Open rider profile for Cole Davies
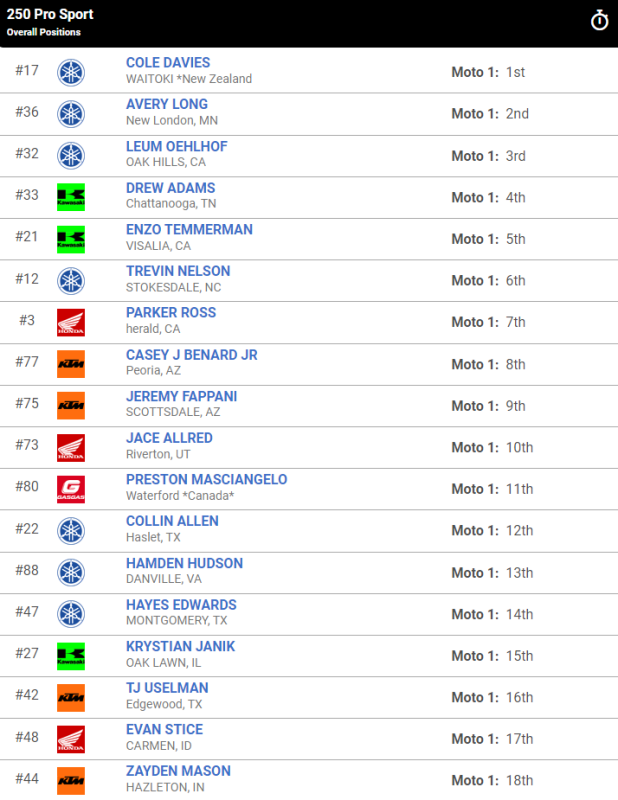The width and height of the screenshot is (618, 800). tap(168, 63)
